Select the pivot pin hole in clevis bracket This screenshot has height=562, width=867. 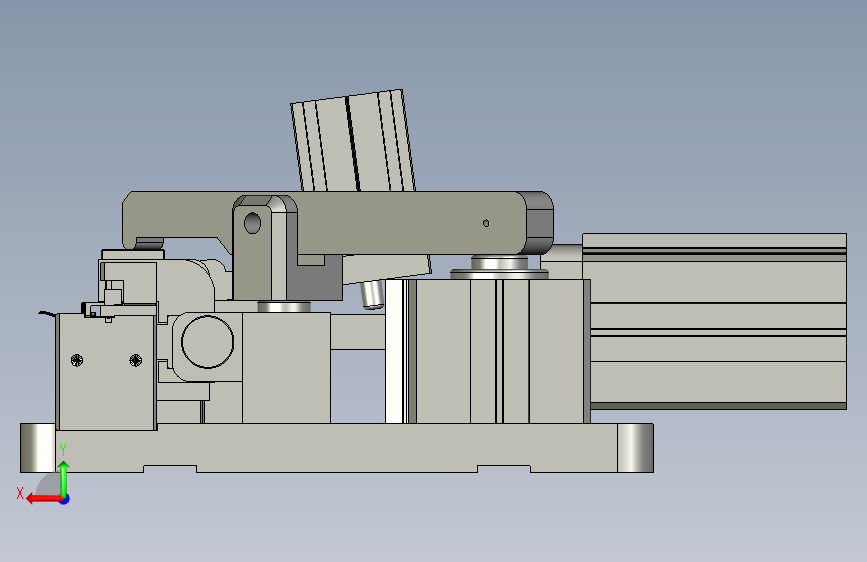coord(252,223)
